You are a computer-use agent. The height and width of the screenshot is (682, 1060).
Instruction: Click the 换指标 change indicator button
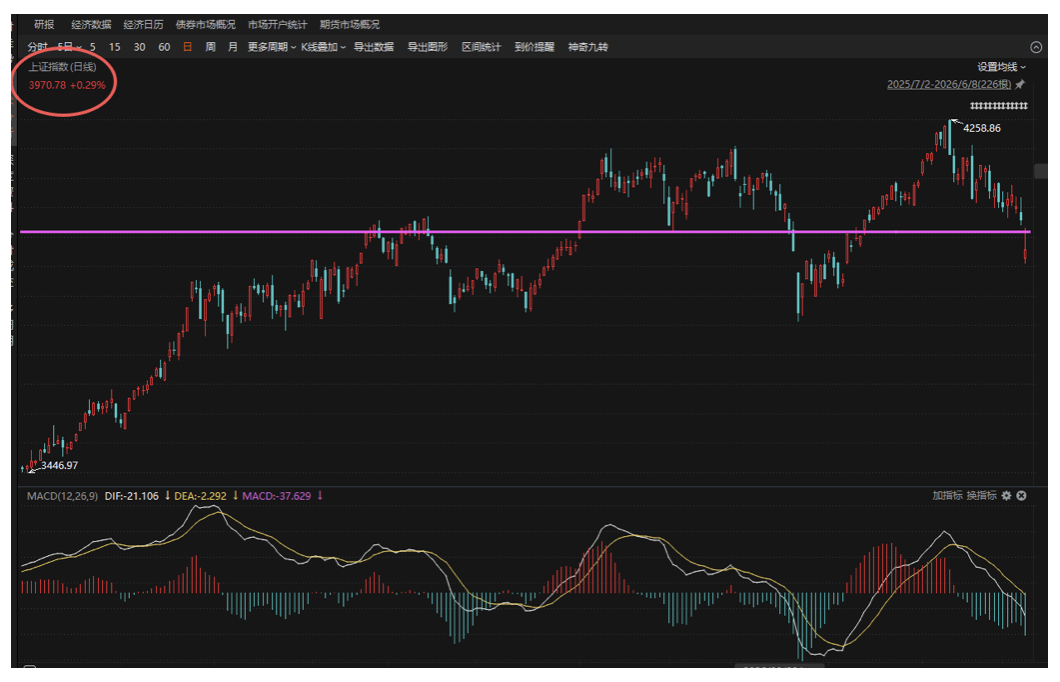tap(982, 495)
